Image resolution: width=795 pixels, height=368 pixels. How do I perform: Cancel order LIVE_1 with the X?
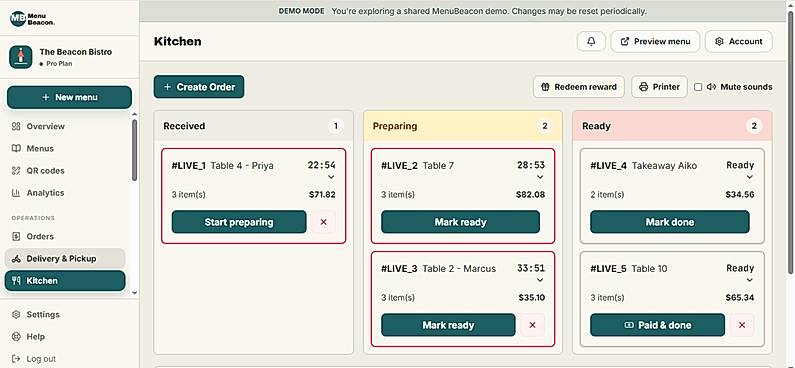[323, 222]
